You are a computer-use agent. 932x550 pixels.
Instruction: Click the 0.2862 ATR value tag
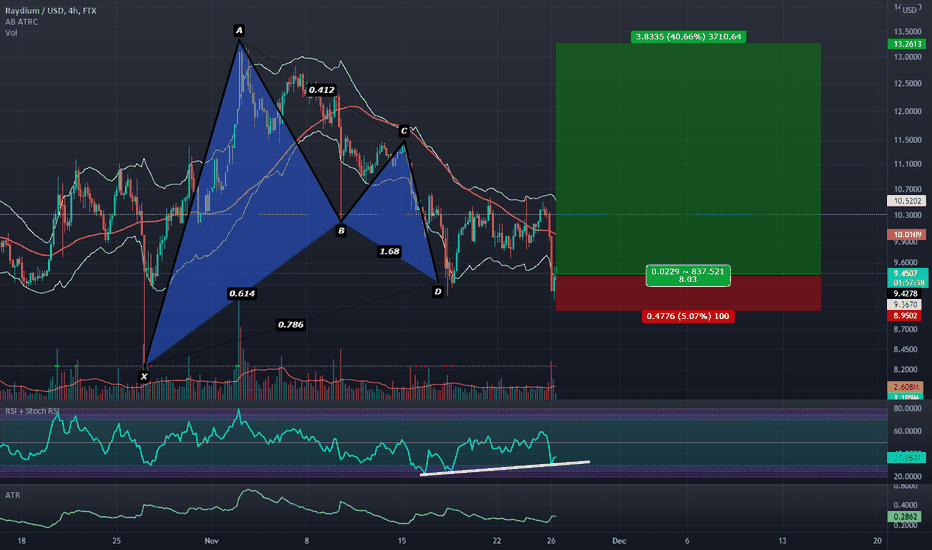[905, 517]
